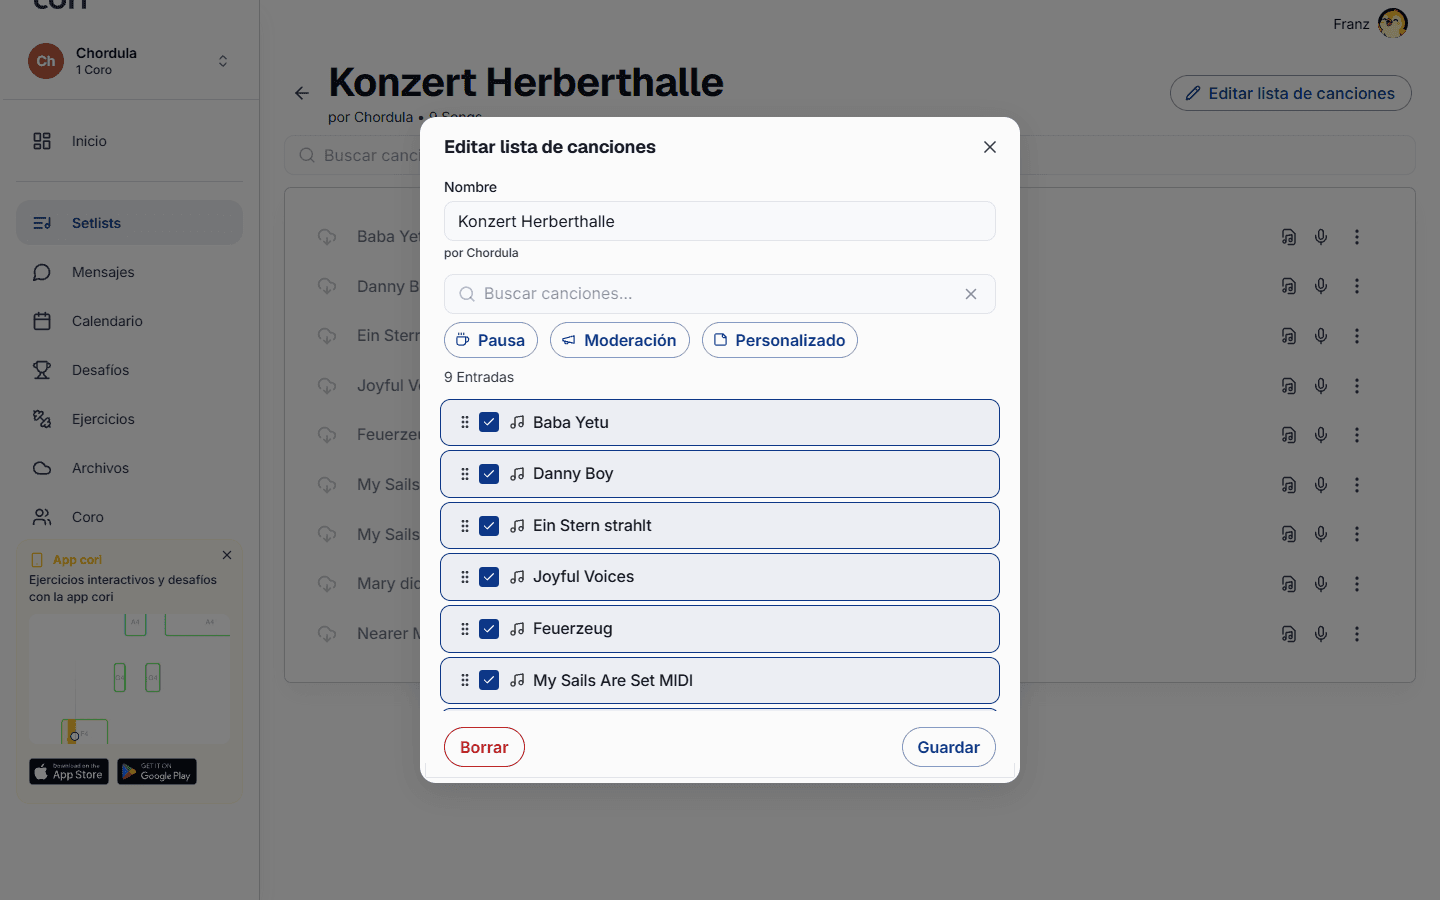
Task: Click the microphone icon in the first song row
Action: [x=1321, y=237]
